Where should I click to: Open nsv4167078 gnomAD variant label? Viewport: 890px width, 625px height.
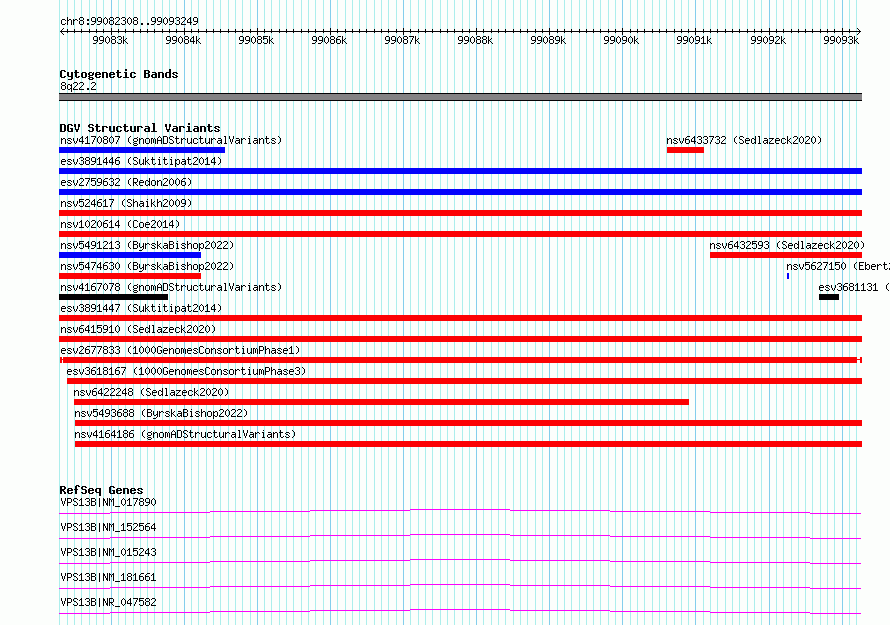click(171, 287)
